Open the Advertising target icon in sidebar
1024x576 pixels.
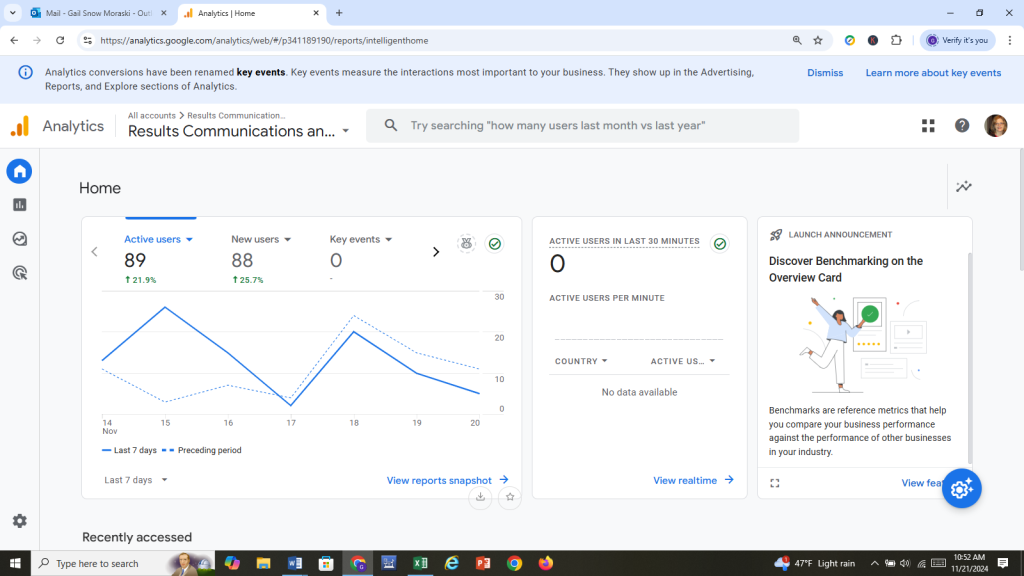[x=20, y=273]
